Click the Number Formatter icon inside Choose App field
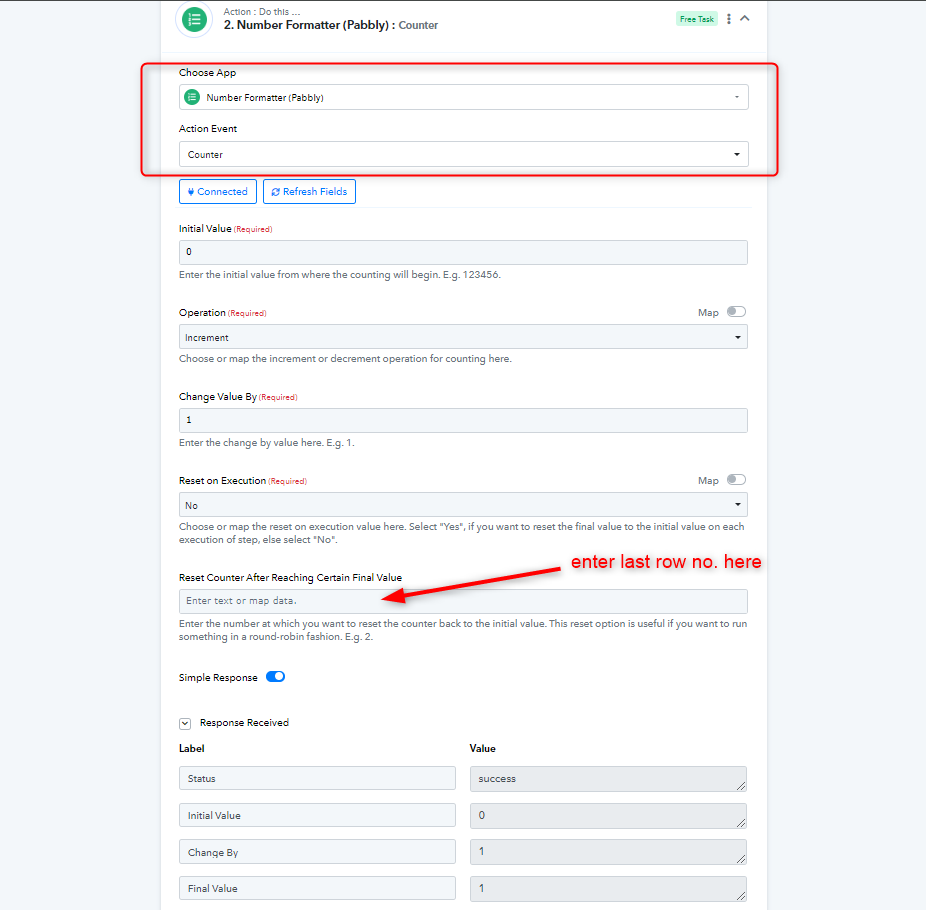926x910 pixels. point(192,97)
